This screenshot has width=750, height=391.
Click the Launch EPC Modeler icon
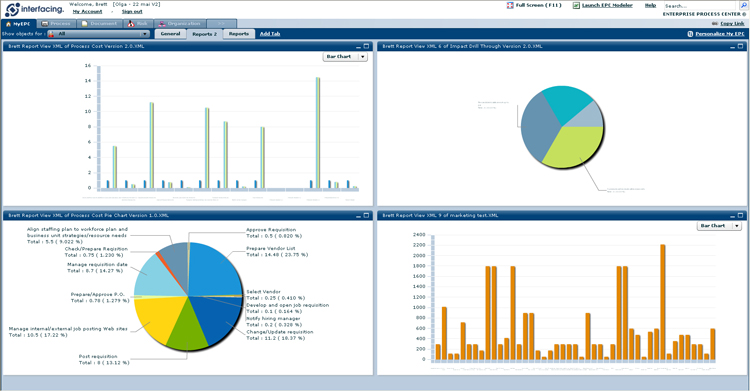point(576,5)
